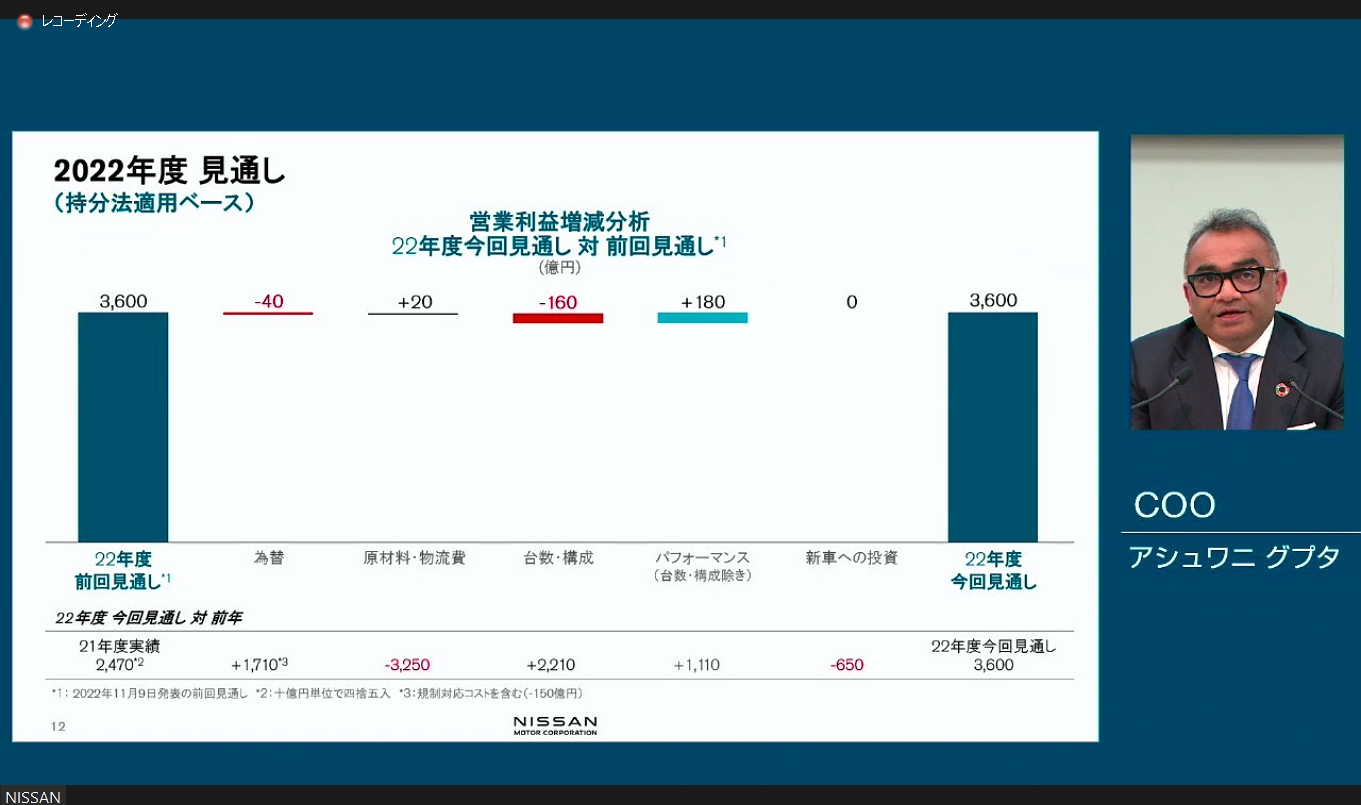Image resolution: width=1361 pixels, height=805 pixels.
Task: Select the 22年度 今回見通し bar
Action: (992, 425)
